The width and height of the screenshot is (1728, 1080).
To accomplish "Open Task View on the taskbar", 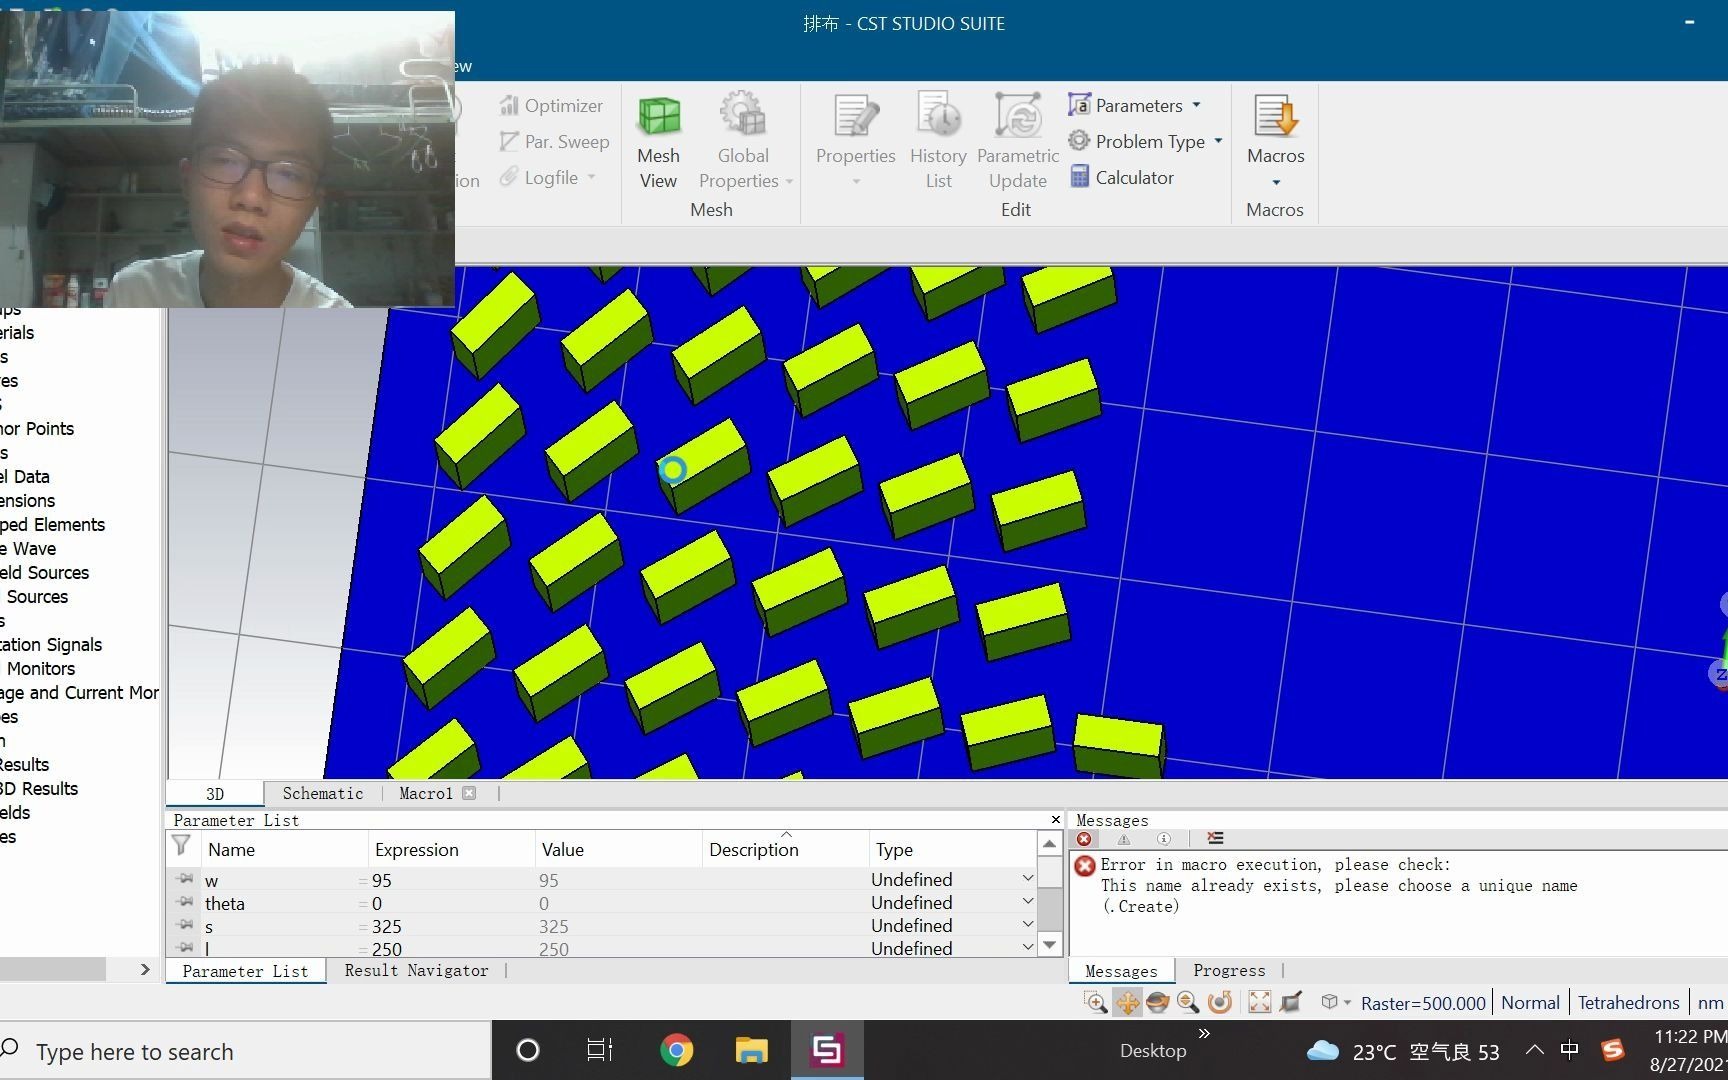I will (600, 1050).
